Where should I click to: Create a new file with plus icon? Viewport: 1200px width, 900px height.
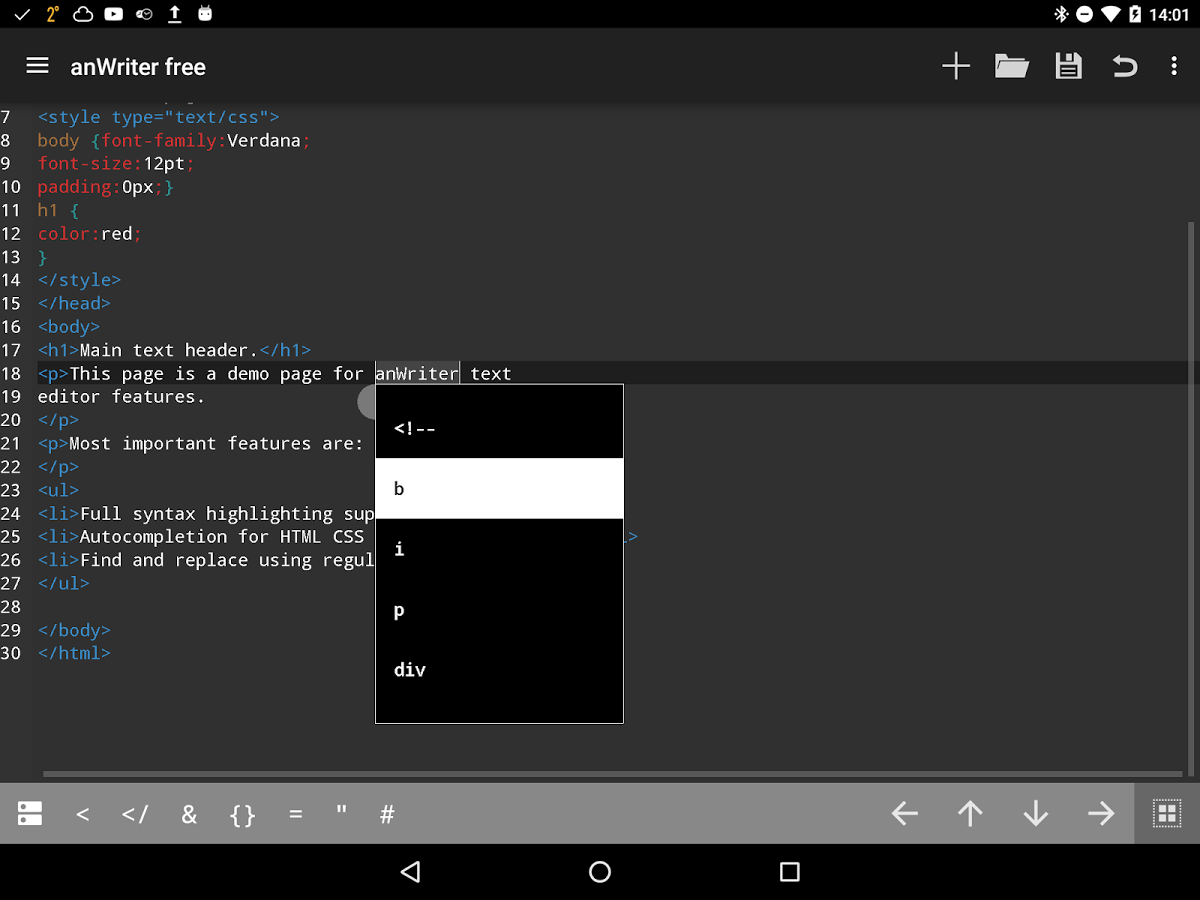pyautogui.click(x=956, y=67)
